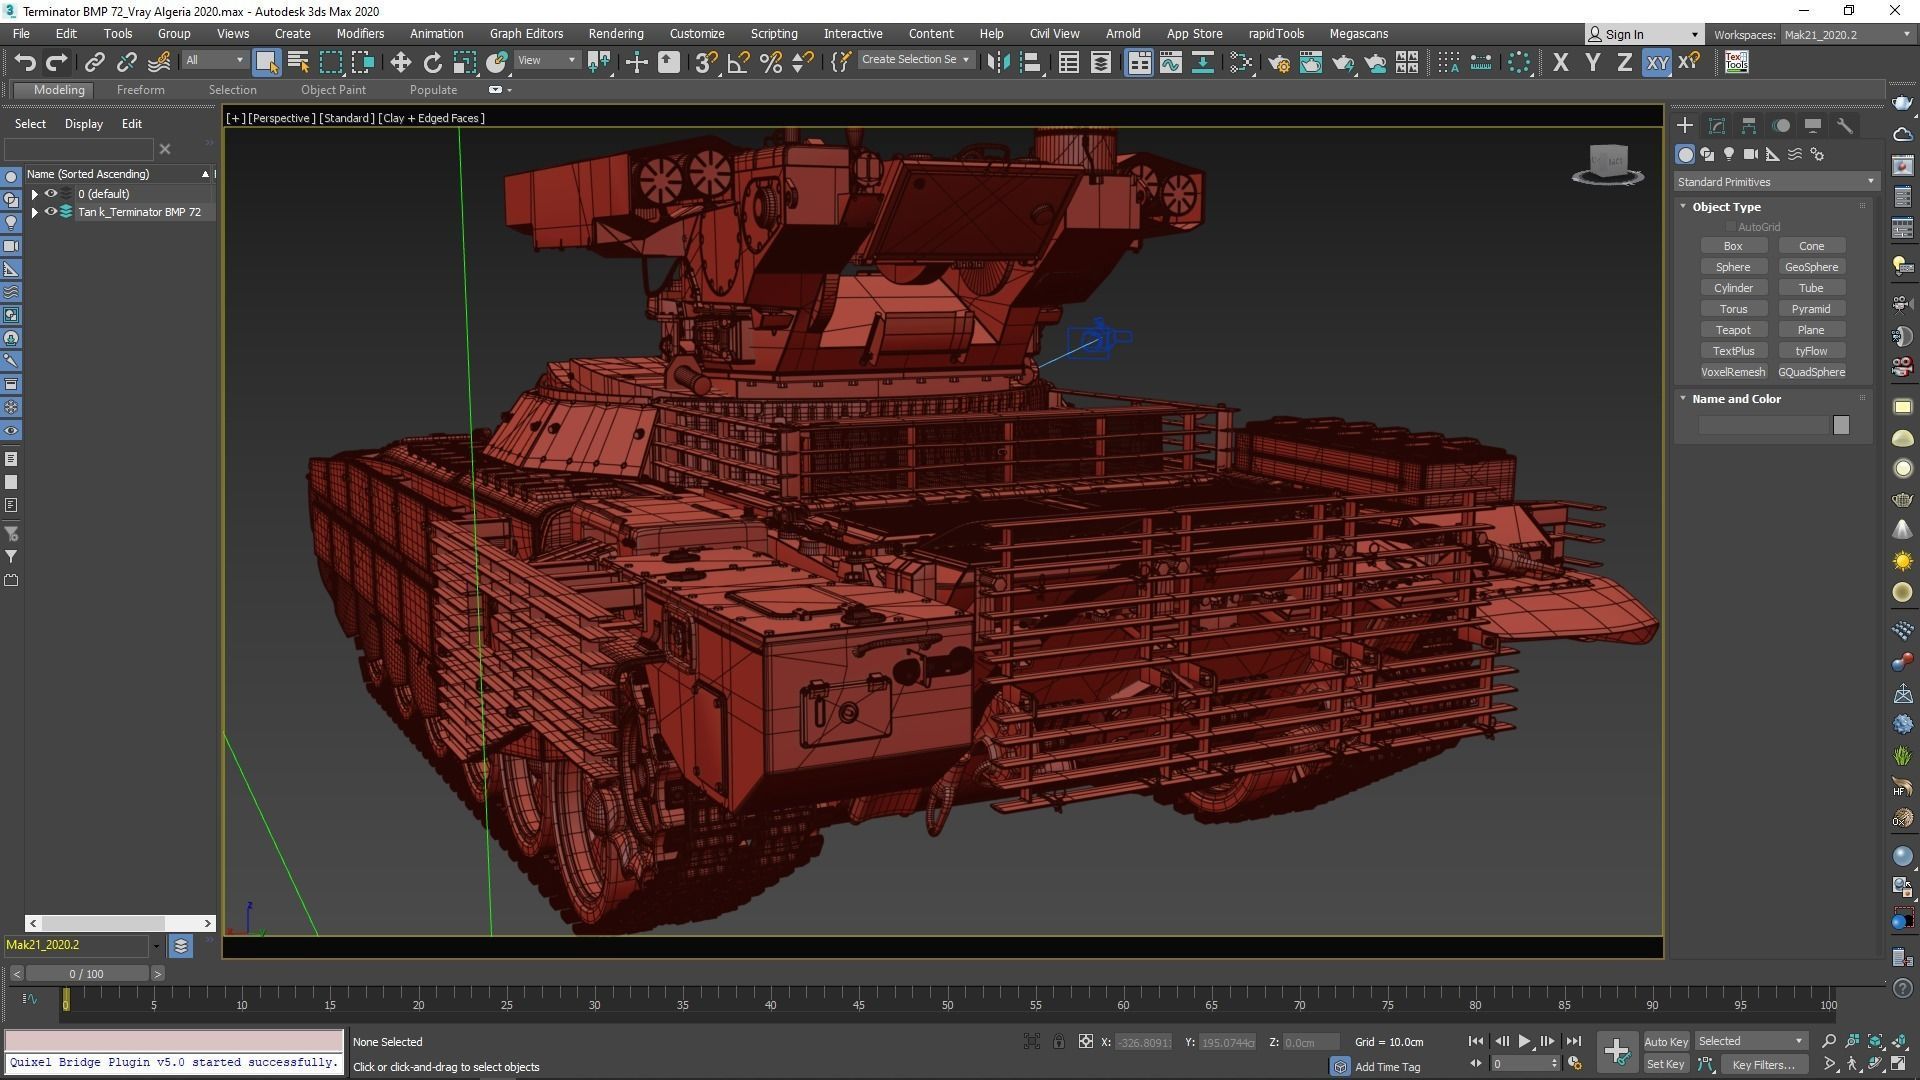1920x1080 pixels.
Task: Open the Standard Primitives dropdown
Action: click(x=1774, y=182)
